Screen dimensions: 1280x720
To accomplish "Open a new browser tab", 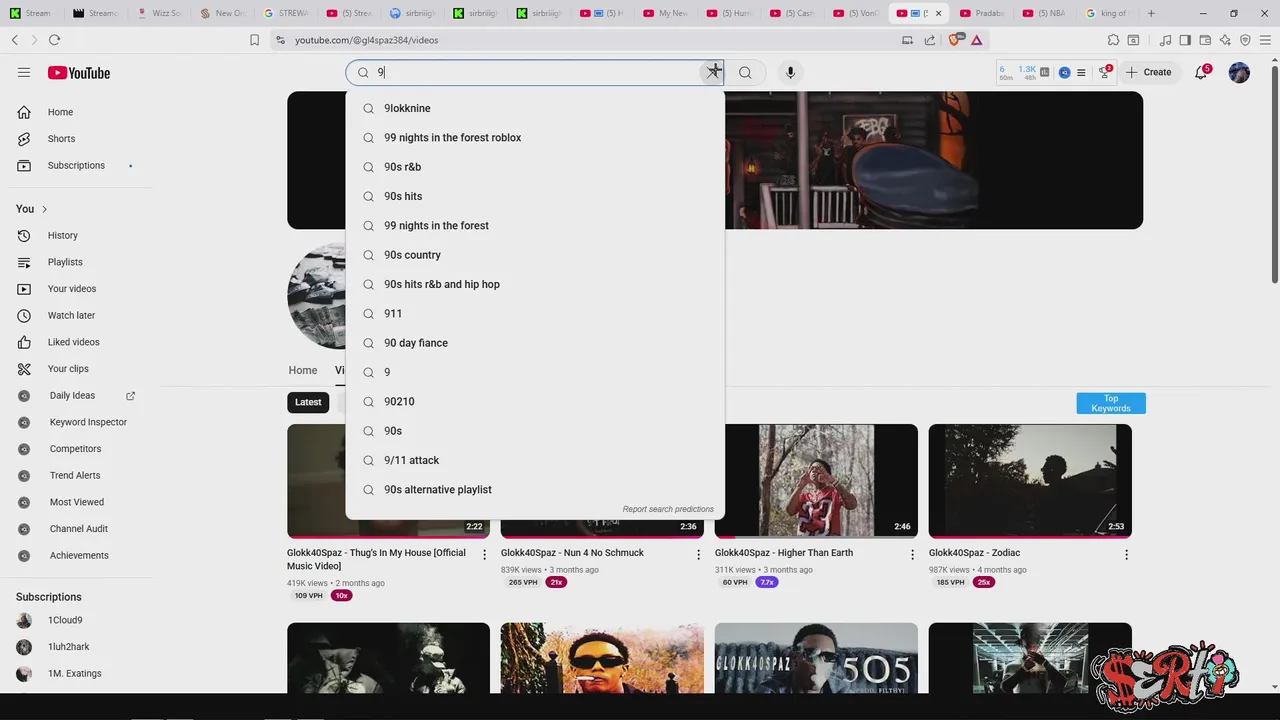I will tap(1151, 13).
